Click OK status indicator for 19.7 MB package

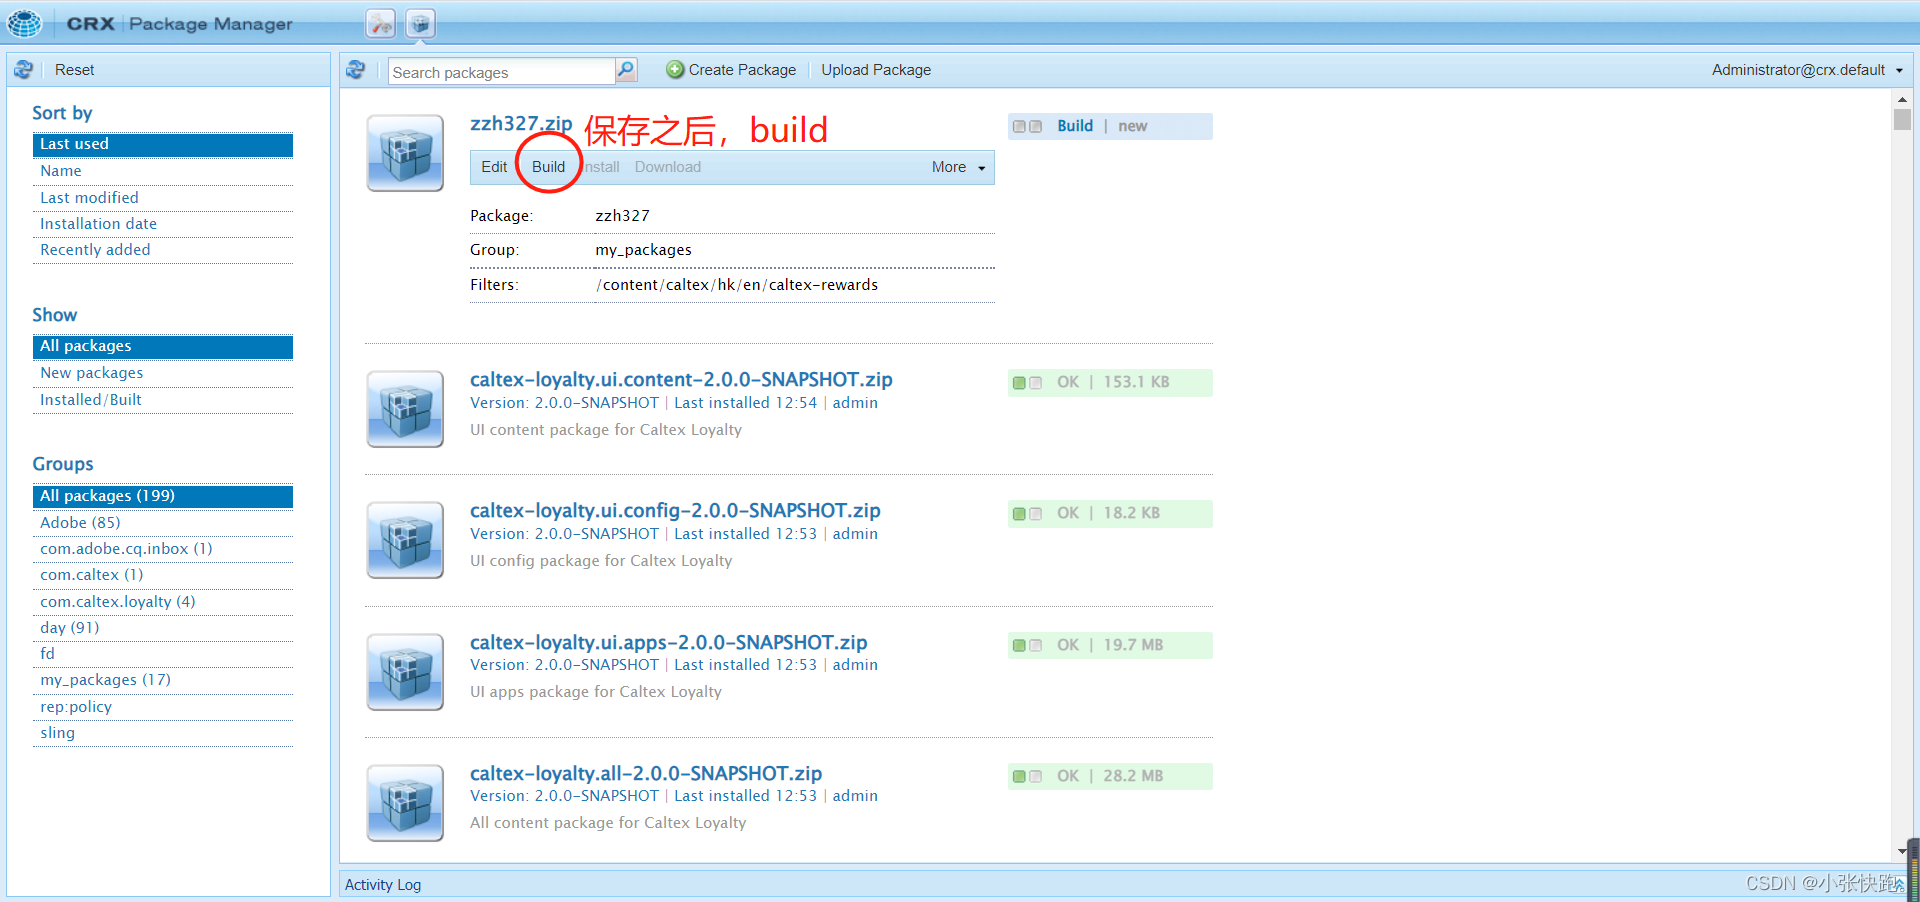[1027, 646]
